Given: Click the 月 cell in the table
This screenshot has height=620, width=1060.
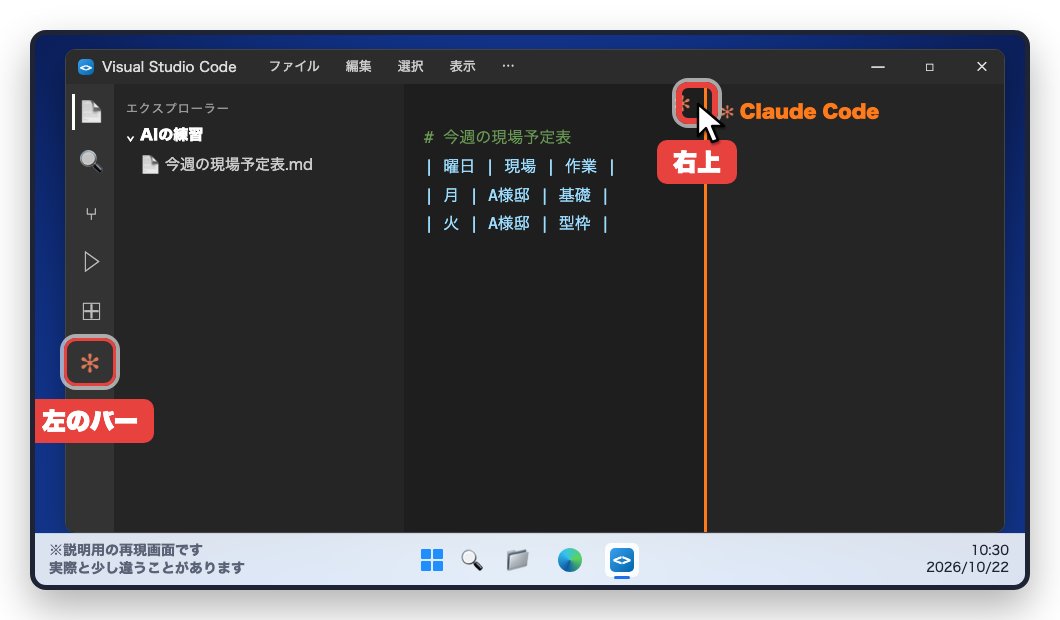Looking at the screenshot, I should click(451, 195).
